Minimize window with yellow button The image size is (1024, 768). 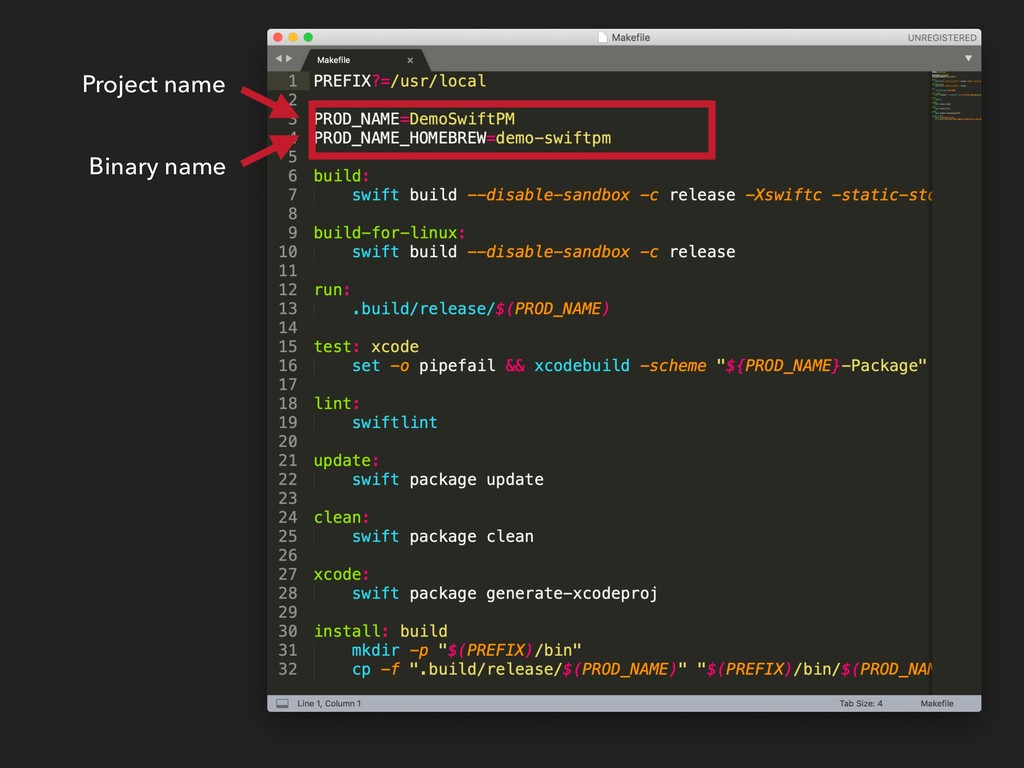tap(293, 37)
